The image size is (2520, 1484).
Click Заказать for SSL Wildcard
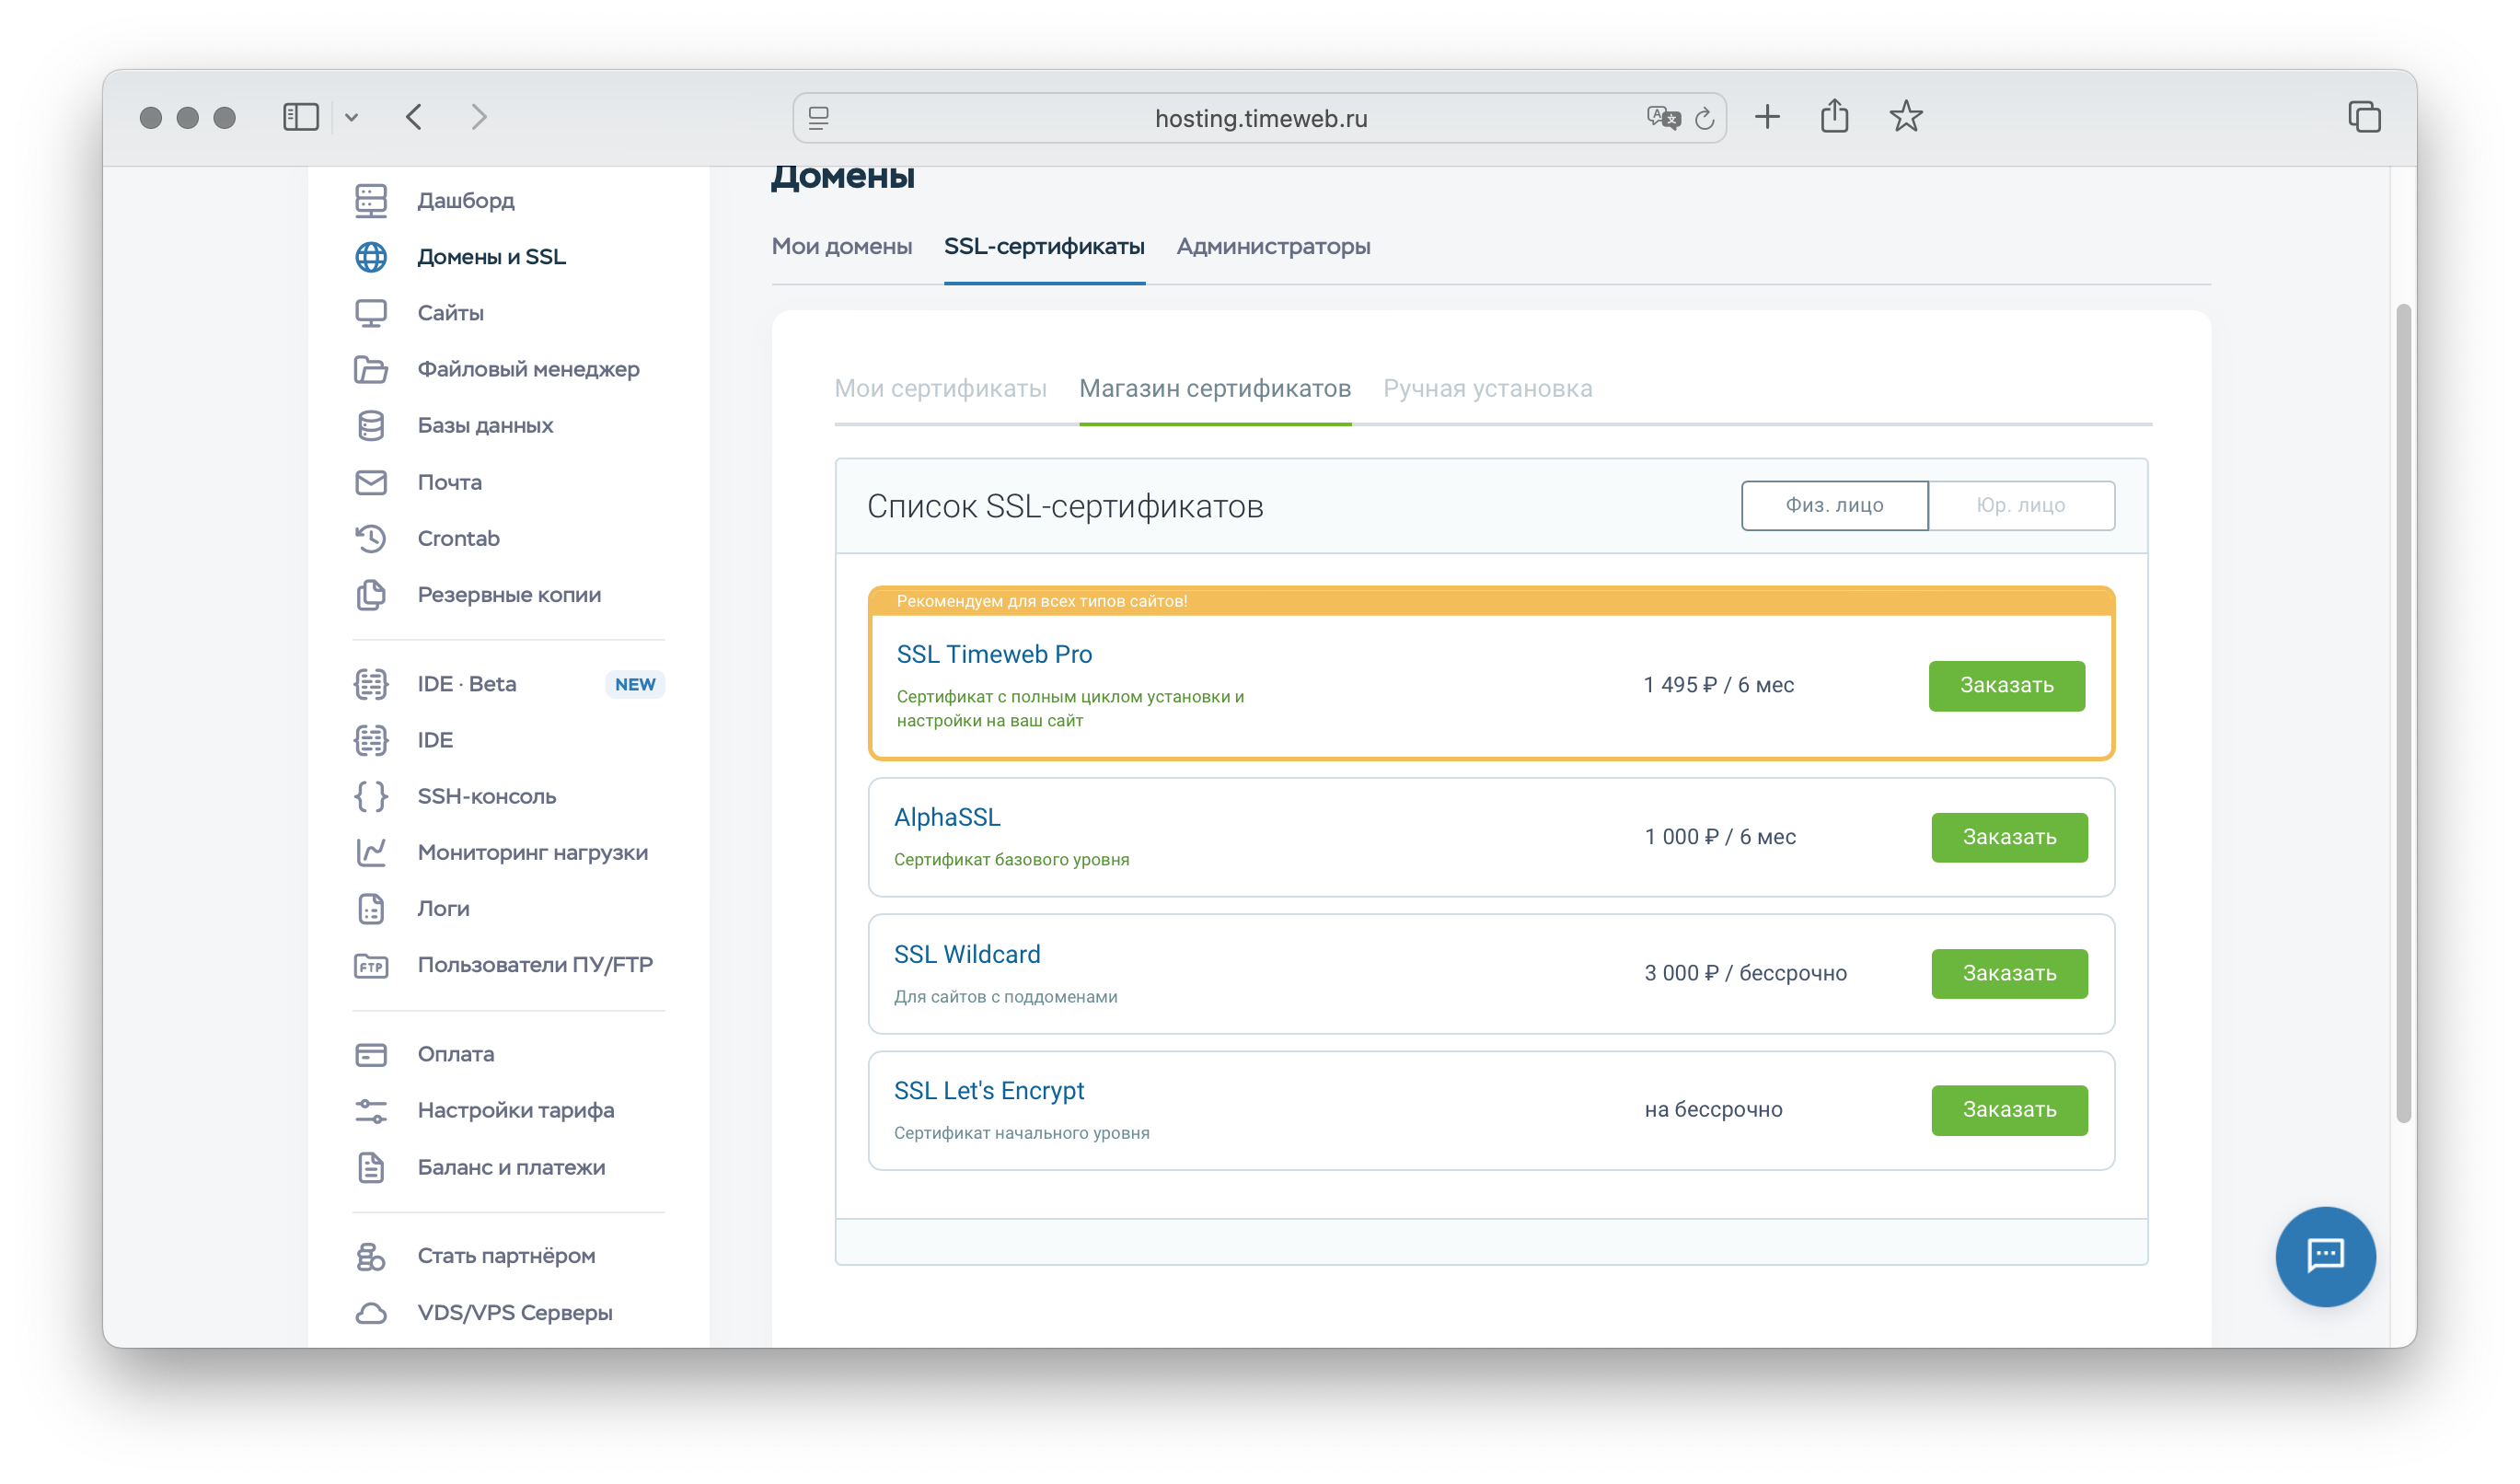[x=2009, y=973]
